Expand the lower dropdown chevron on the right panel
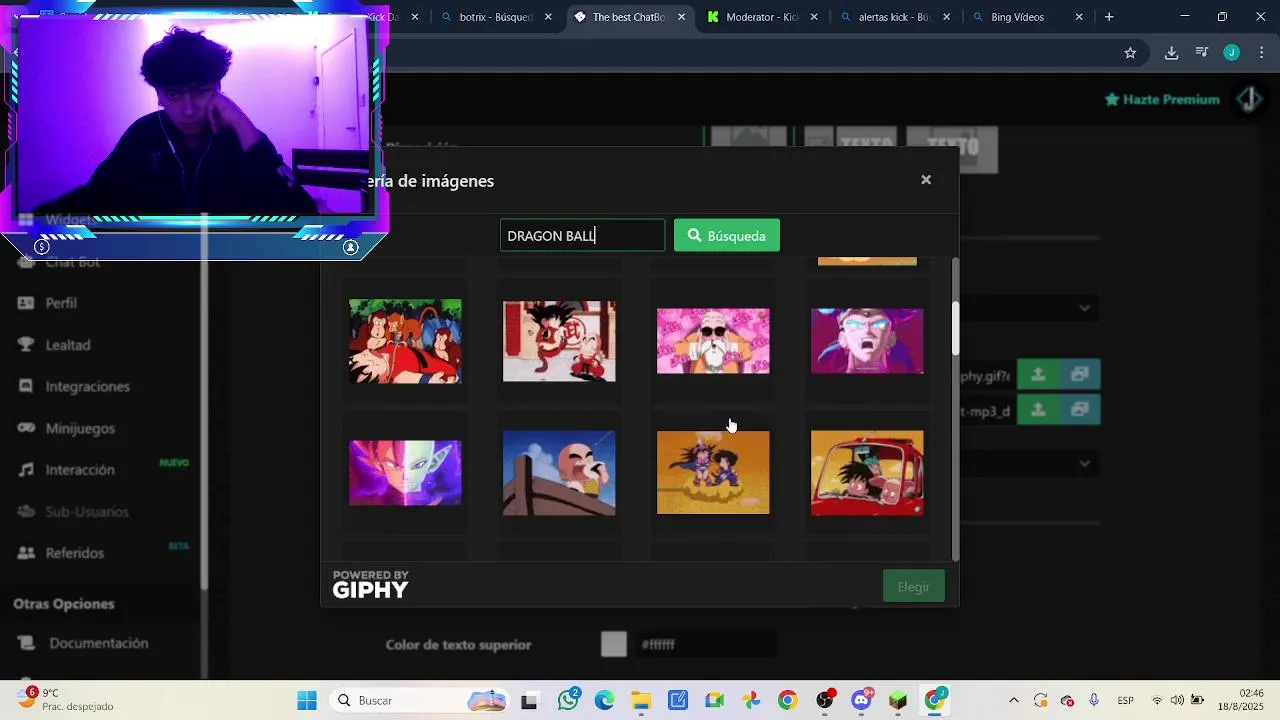The width and height of the screenshot is (1280, 720). pyautogui.click(x=1084, y=463)
